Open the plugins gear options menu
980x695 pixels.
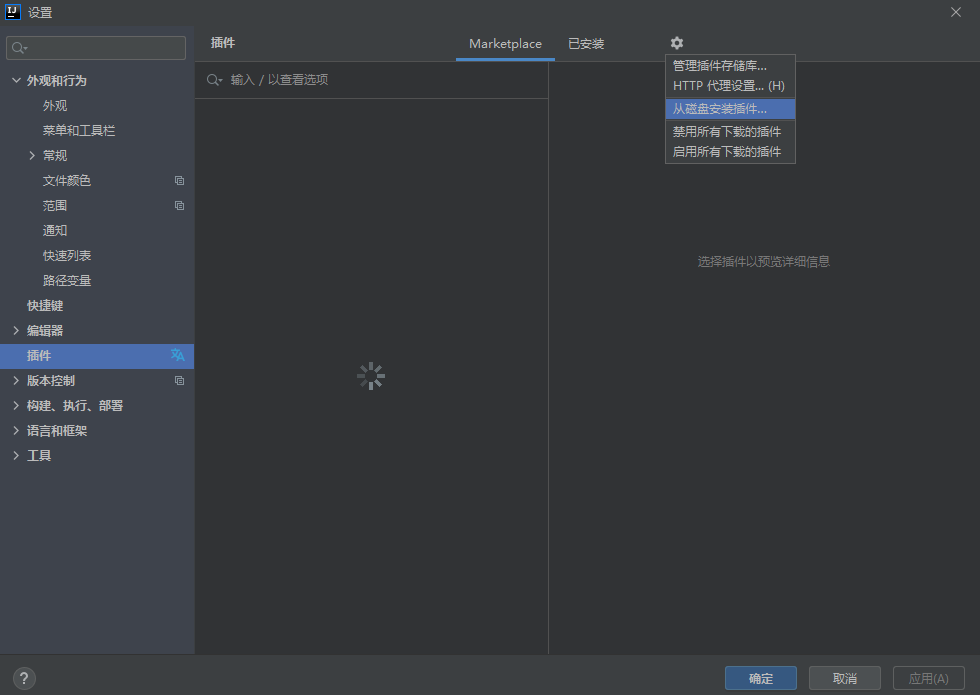point(677,43)
